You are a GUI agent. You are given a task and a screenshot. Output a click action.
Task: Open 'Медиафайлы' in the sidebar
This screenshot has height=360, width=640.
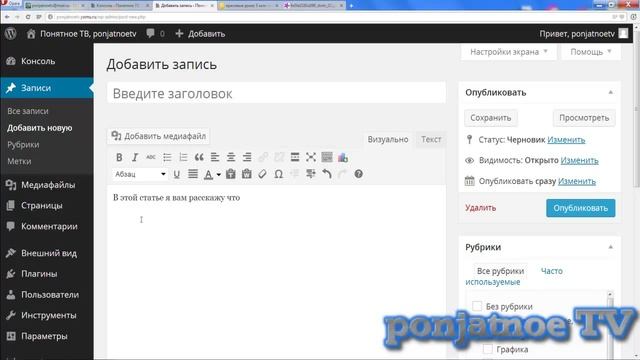[47, 185]
